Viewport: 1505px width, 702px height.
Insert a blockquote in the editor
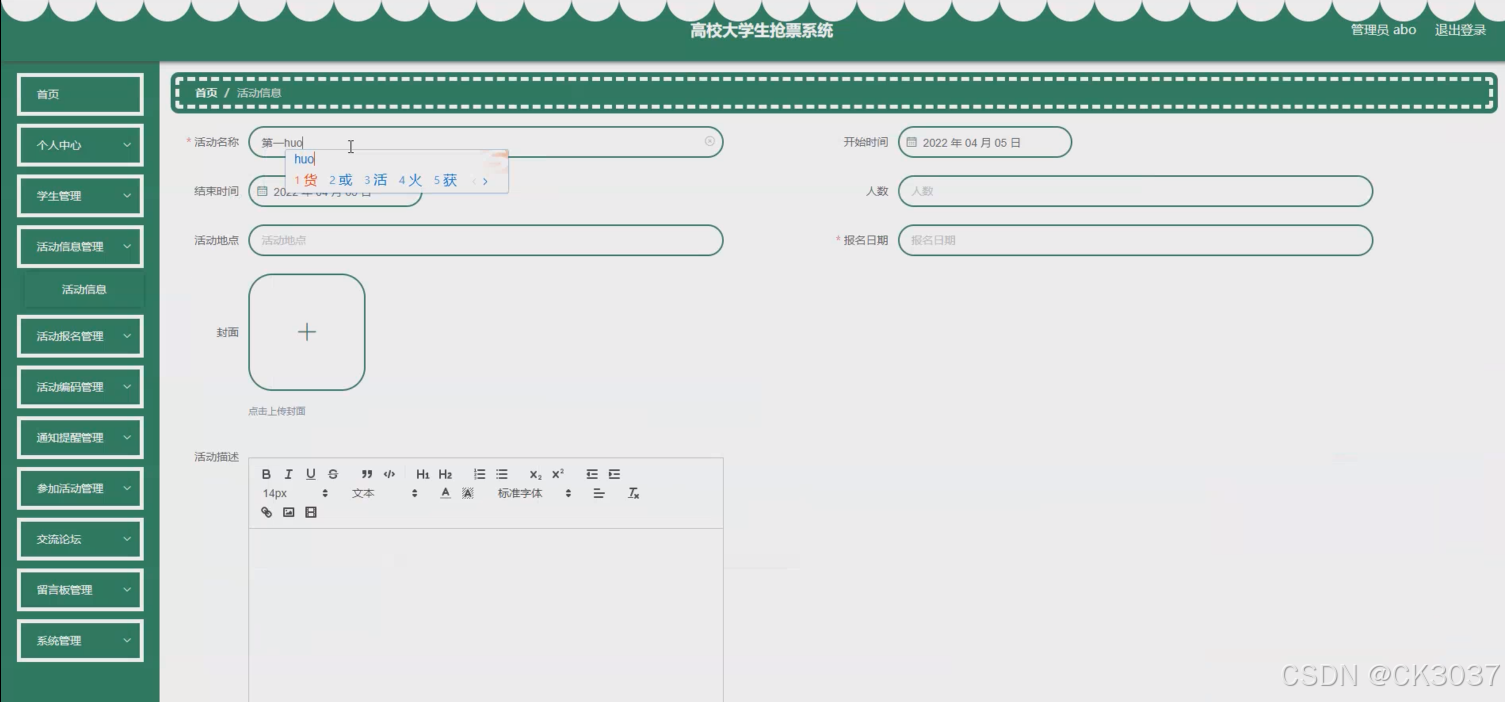coord(367,474)
